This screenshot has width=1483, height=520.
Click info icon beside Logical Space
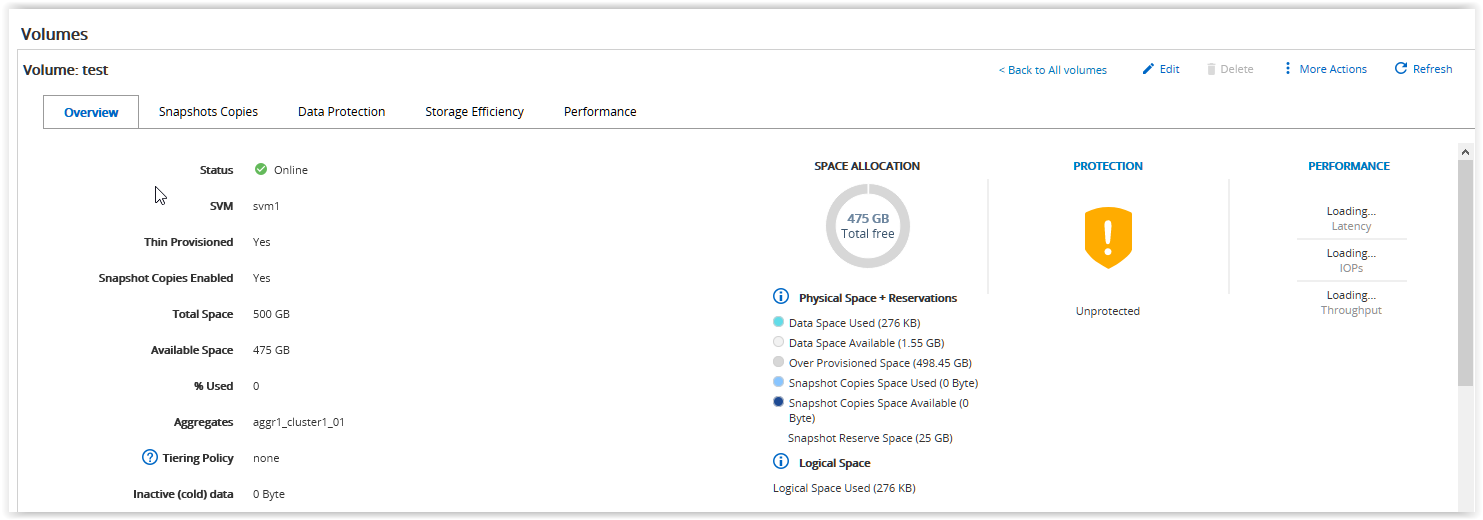[781, 462]
